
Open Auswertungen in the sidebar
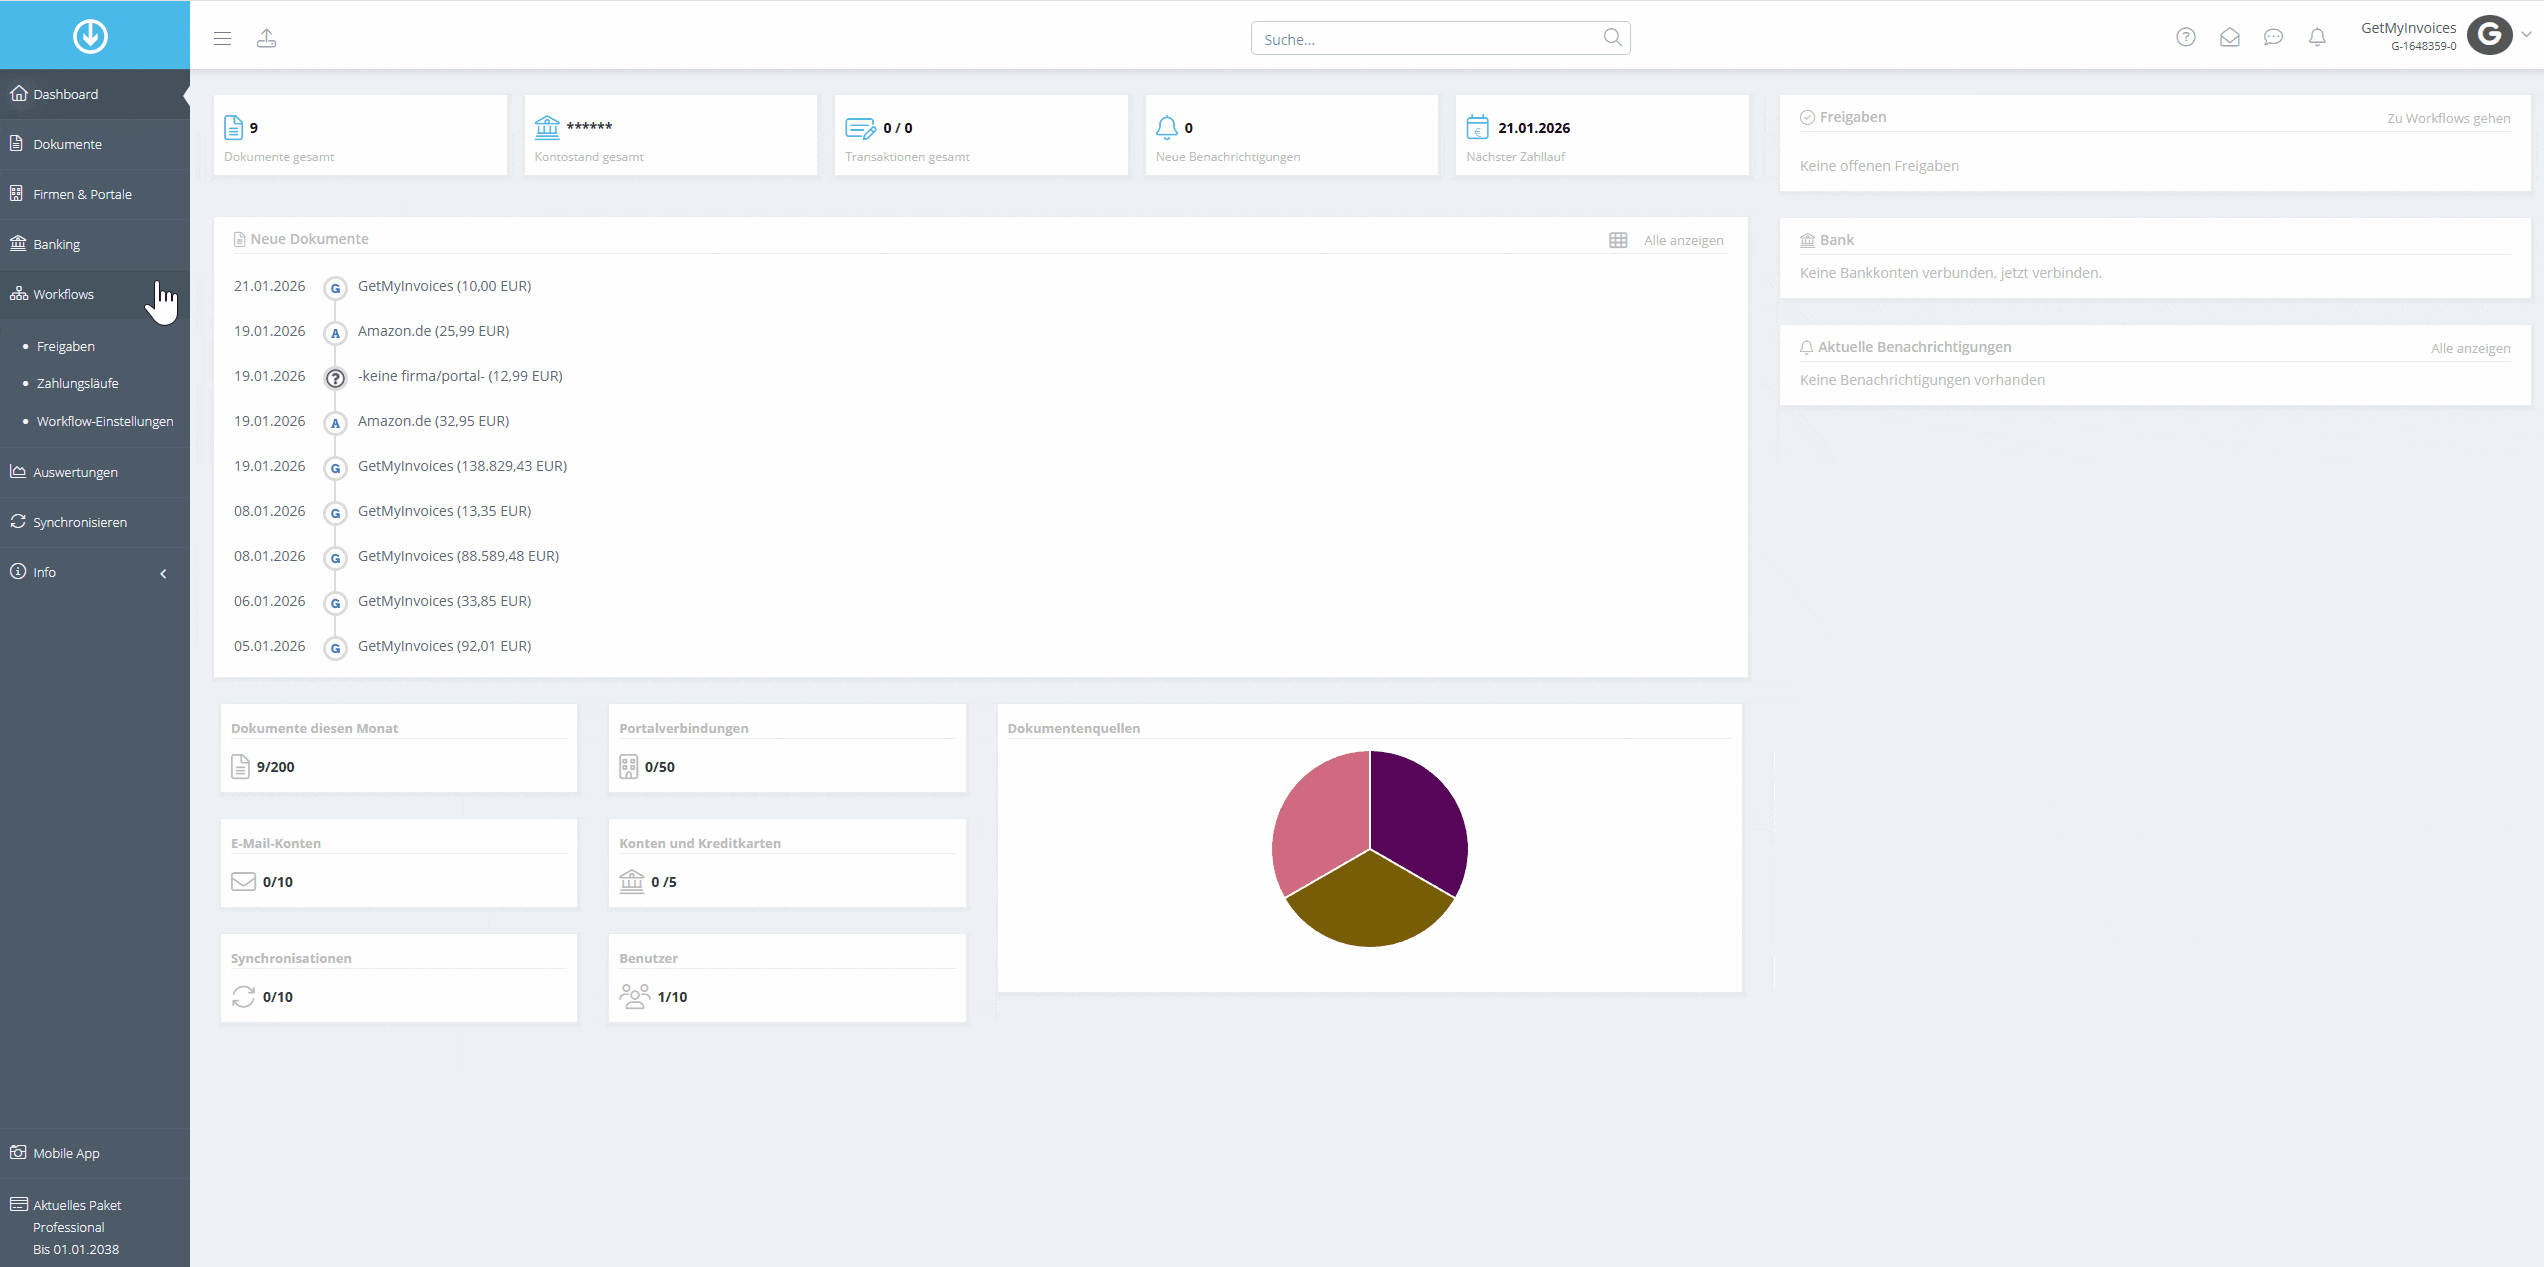tap(95, 472)
